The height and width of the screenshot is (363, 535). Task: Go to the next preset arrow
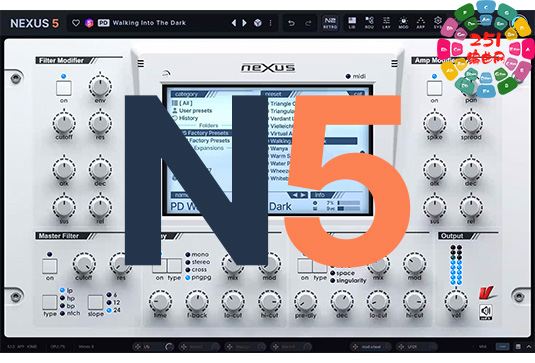tap(244, 23)
